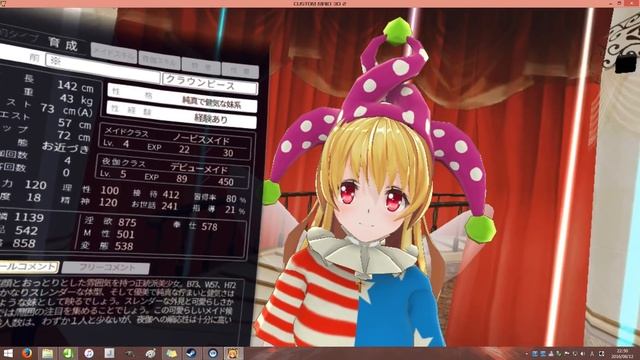Click the 淫欲 875 stat

click(111, 221)
